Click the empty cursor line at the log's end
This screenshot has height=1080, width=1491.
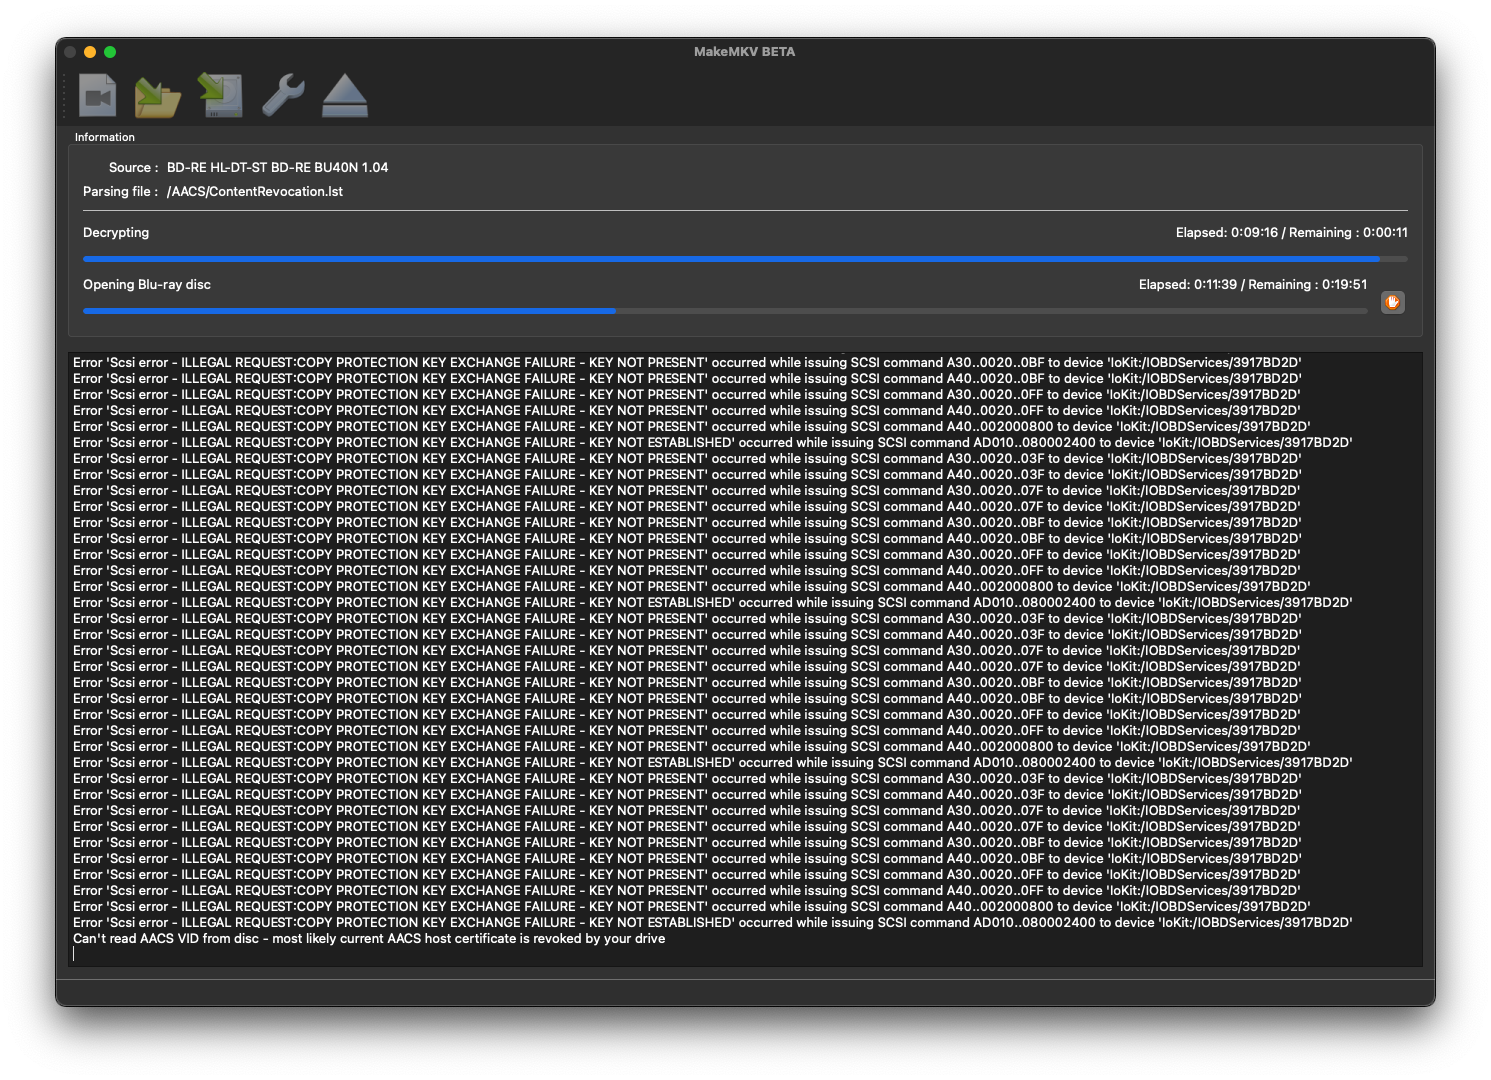point(745,954)
